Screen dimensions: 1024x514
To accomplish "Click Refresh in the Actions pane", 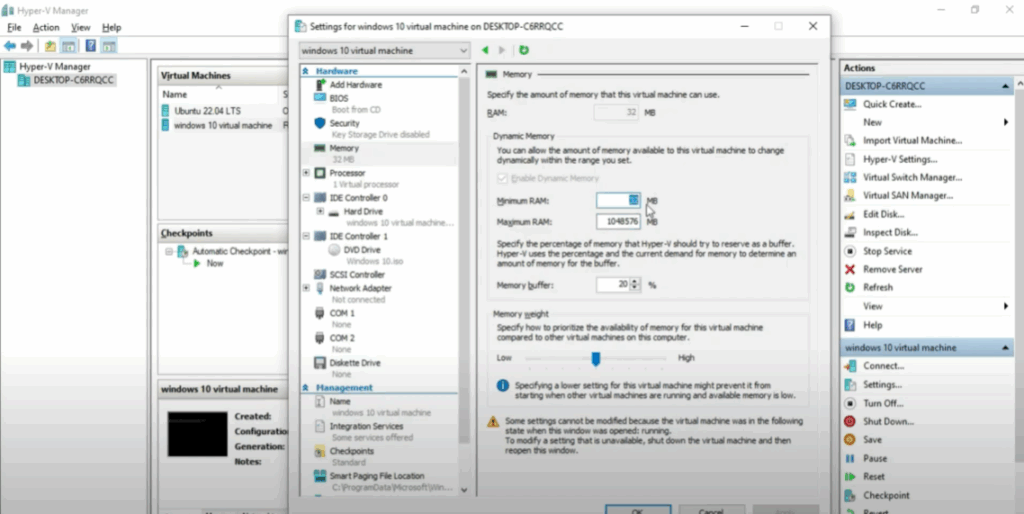I will (878, 287).
